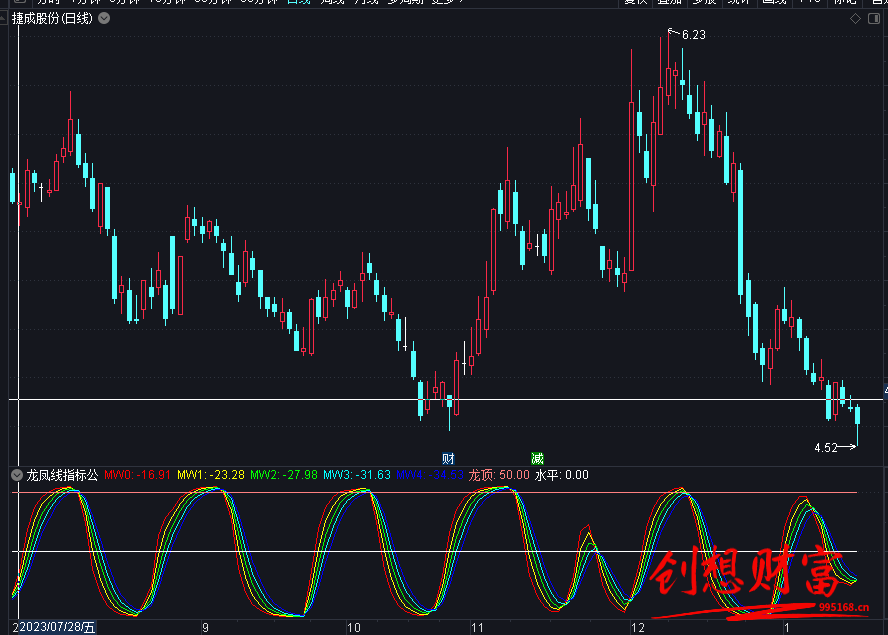Click the 6.23 high price label
The height and width of the screenshot is (635, 888).
694,35
